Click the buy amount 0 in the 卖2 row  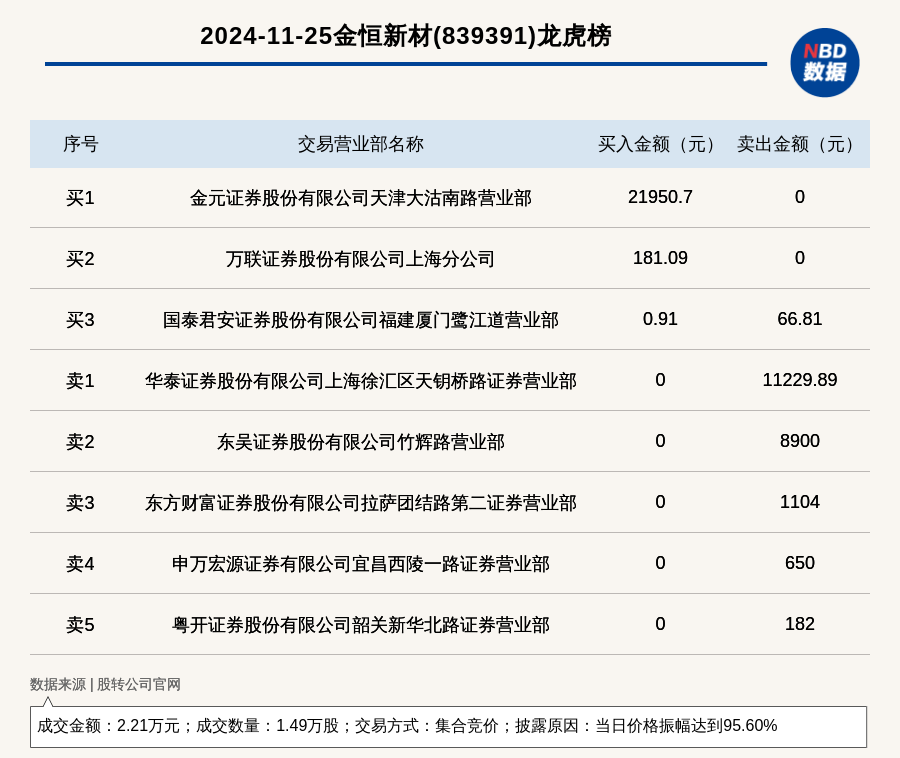pyautogui.click(x=660, y=441)
